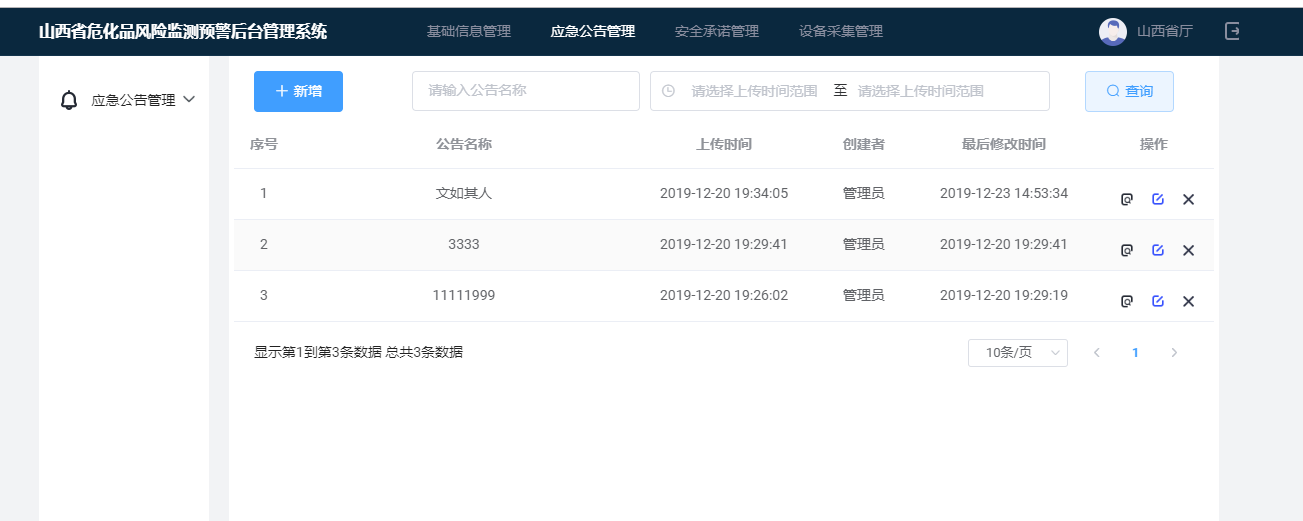Viewport: 1303px width, 521px height.
Task: Delete the 3333 announcement
Action: click(x=1188, y=250)
